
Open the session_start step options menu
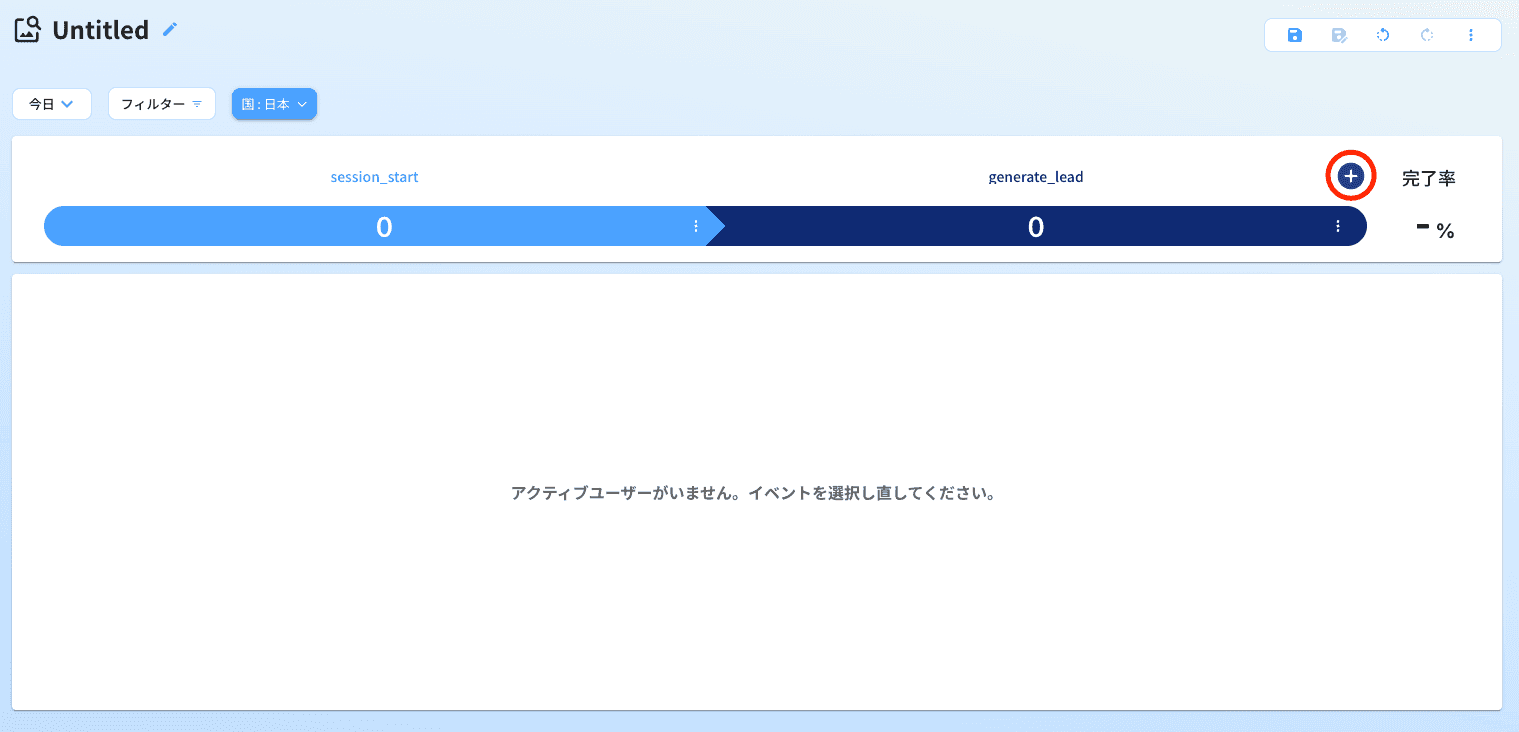pyautogui.click(x=696, y=226)
